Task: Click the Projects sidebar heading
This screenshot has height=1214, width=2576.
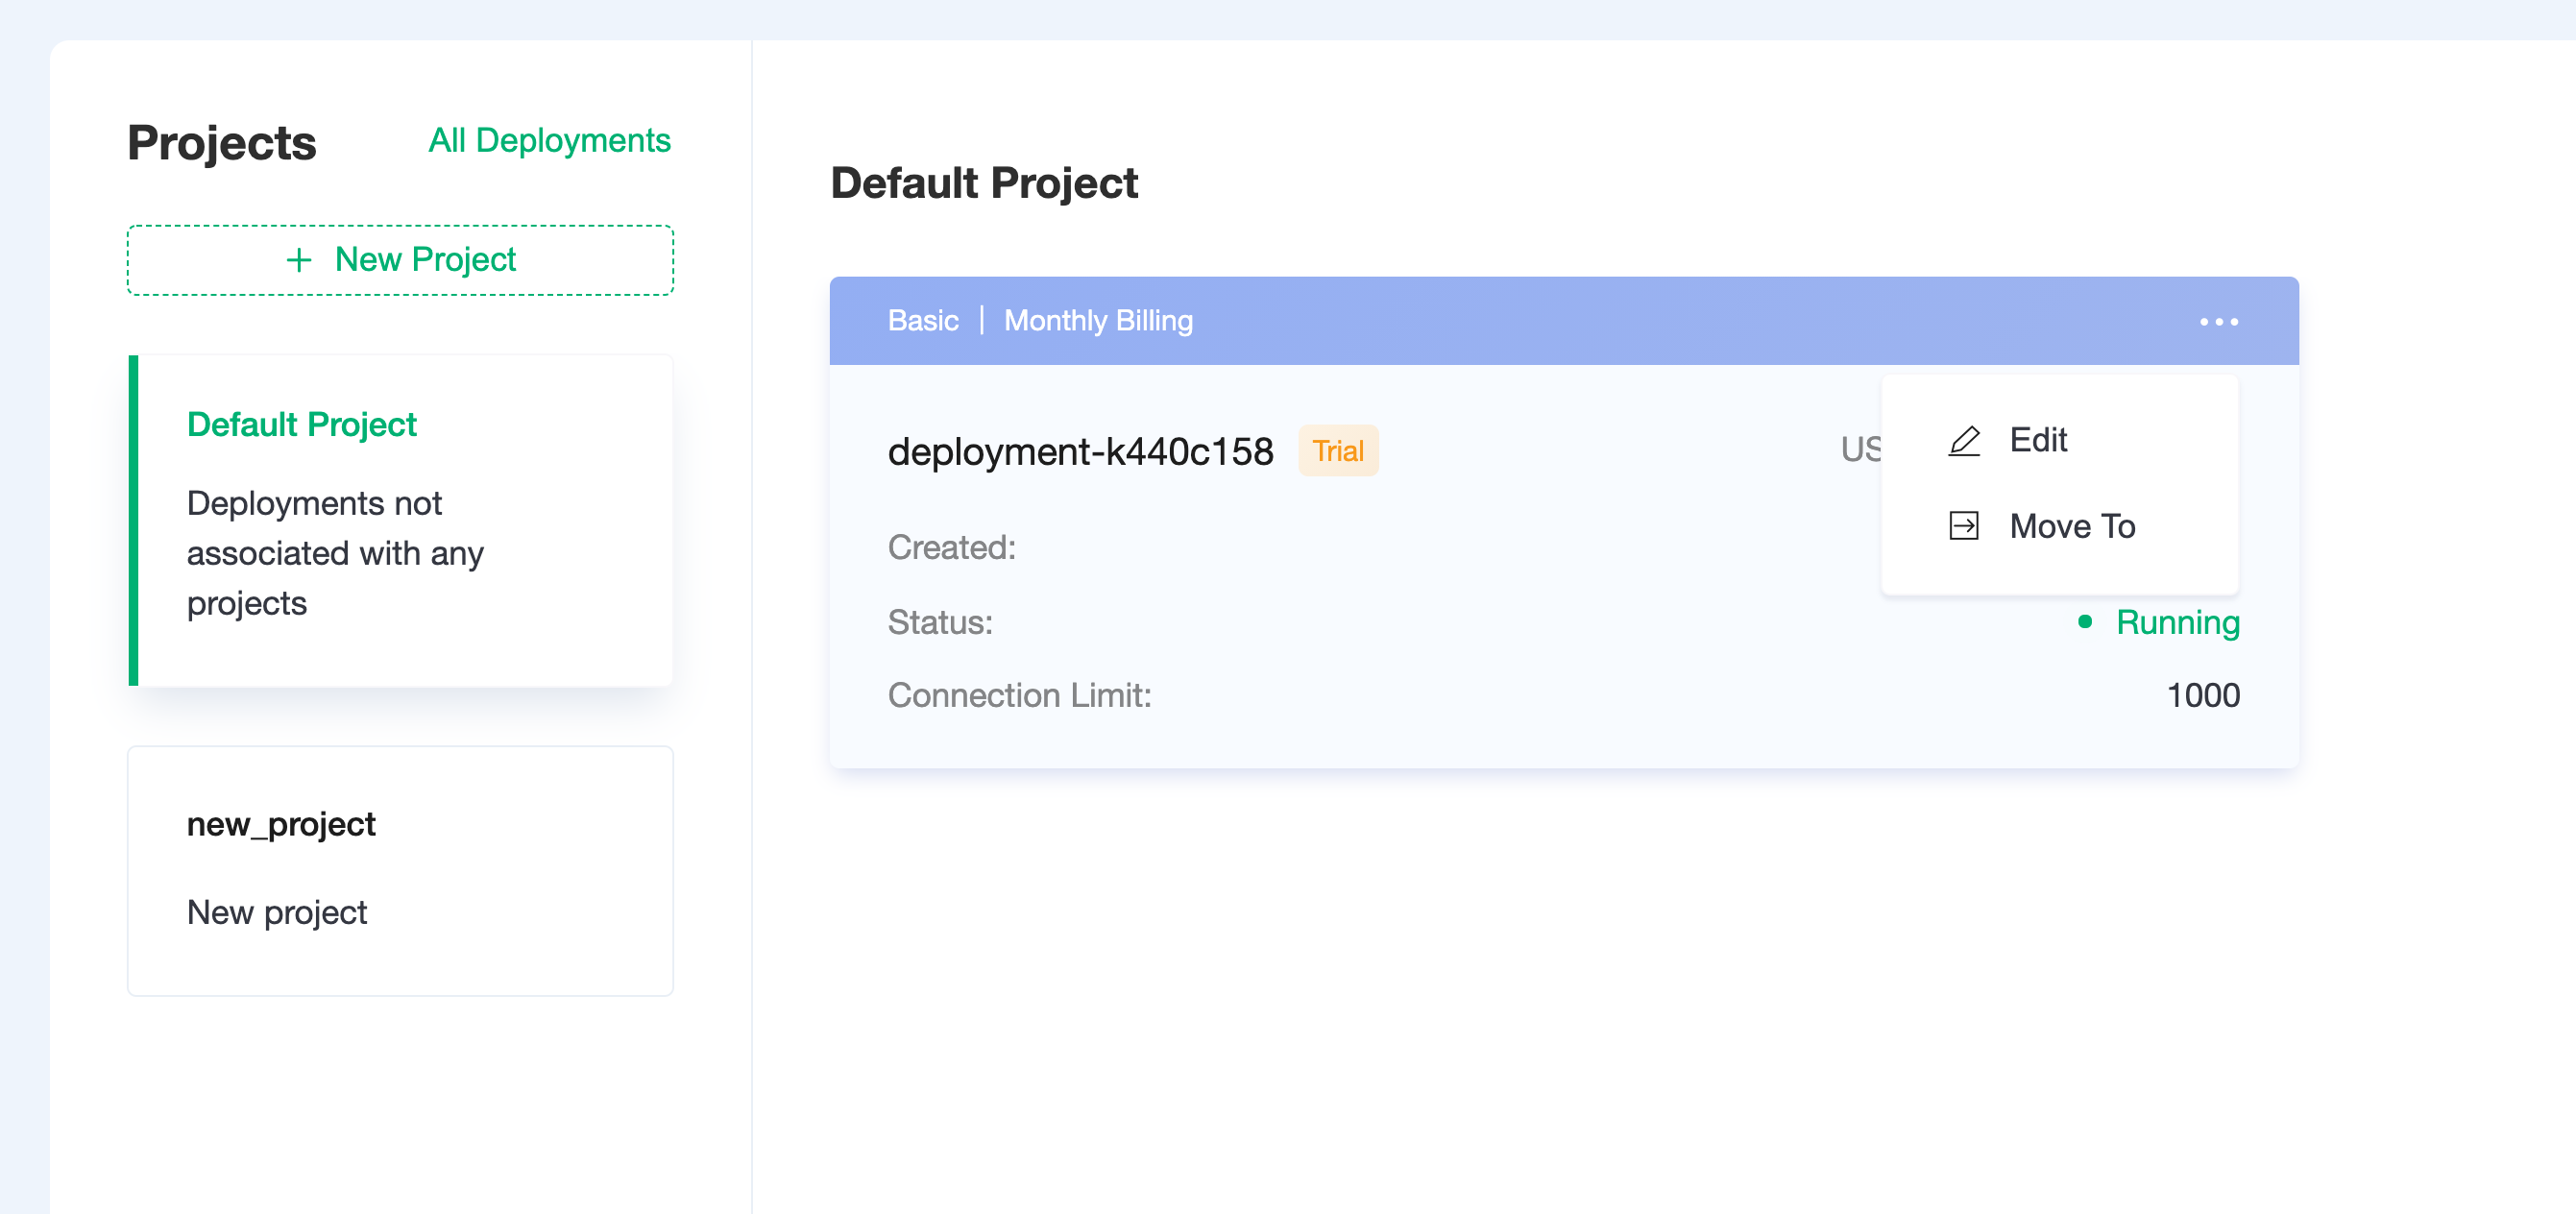Action: 222,142
